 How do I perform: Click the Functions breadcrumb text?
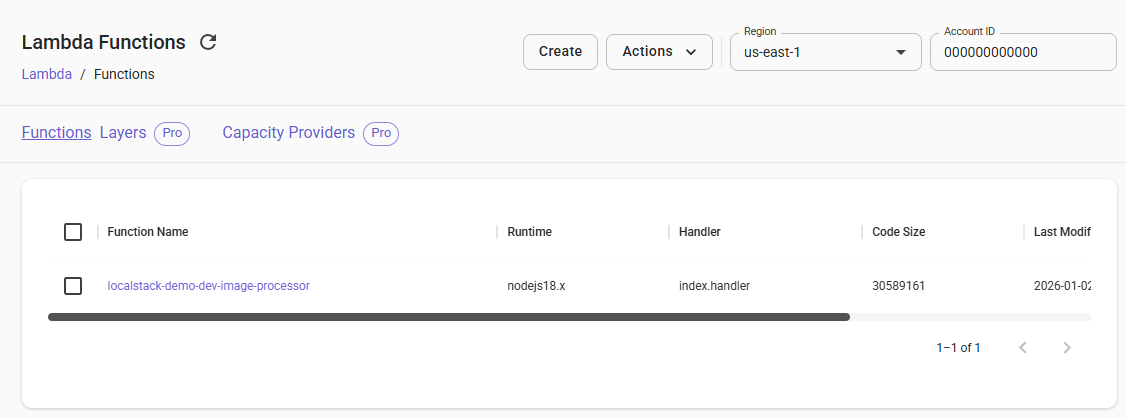point(124,74)
